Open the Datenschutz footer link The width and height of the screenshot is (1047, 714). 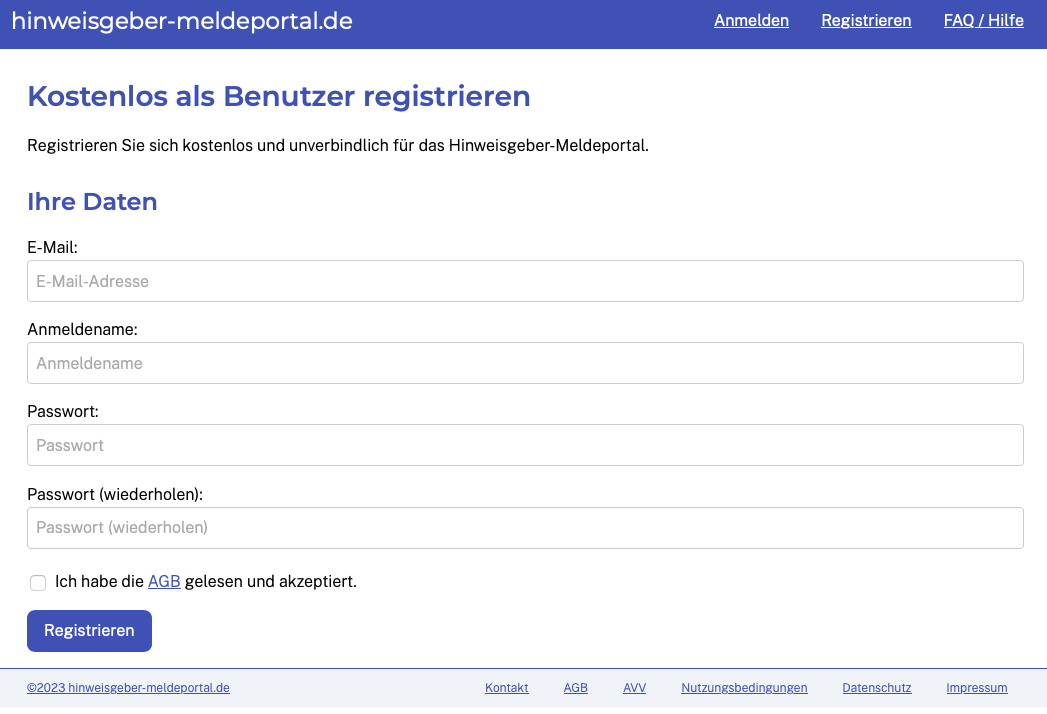point(876,688)
